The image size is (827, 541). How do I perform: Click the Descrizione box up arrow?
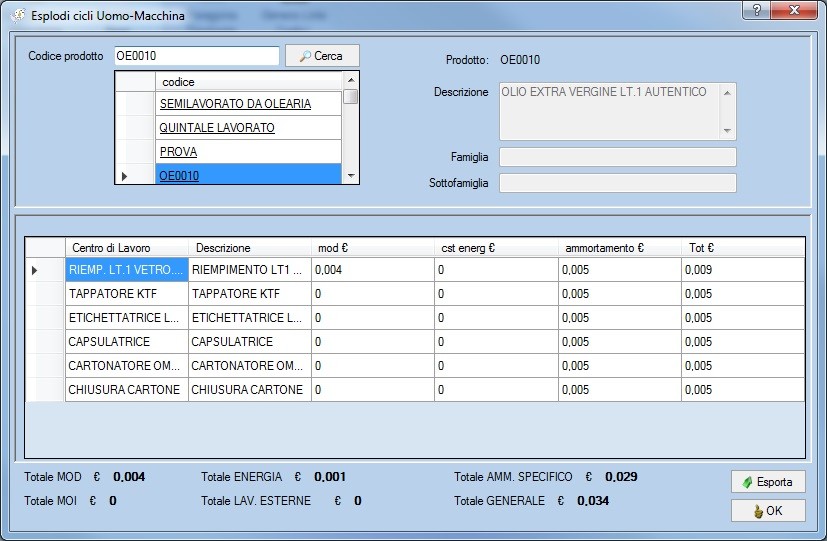(x=727, y=93)
